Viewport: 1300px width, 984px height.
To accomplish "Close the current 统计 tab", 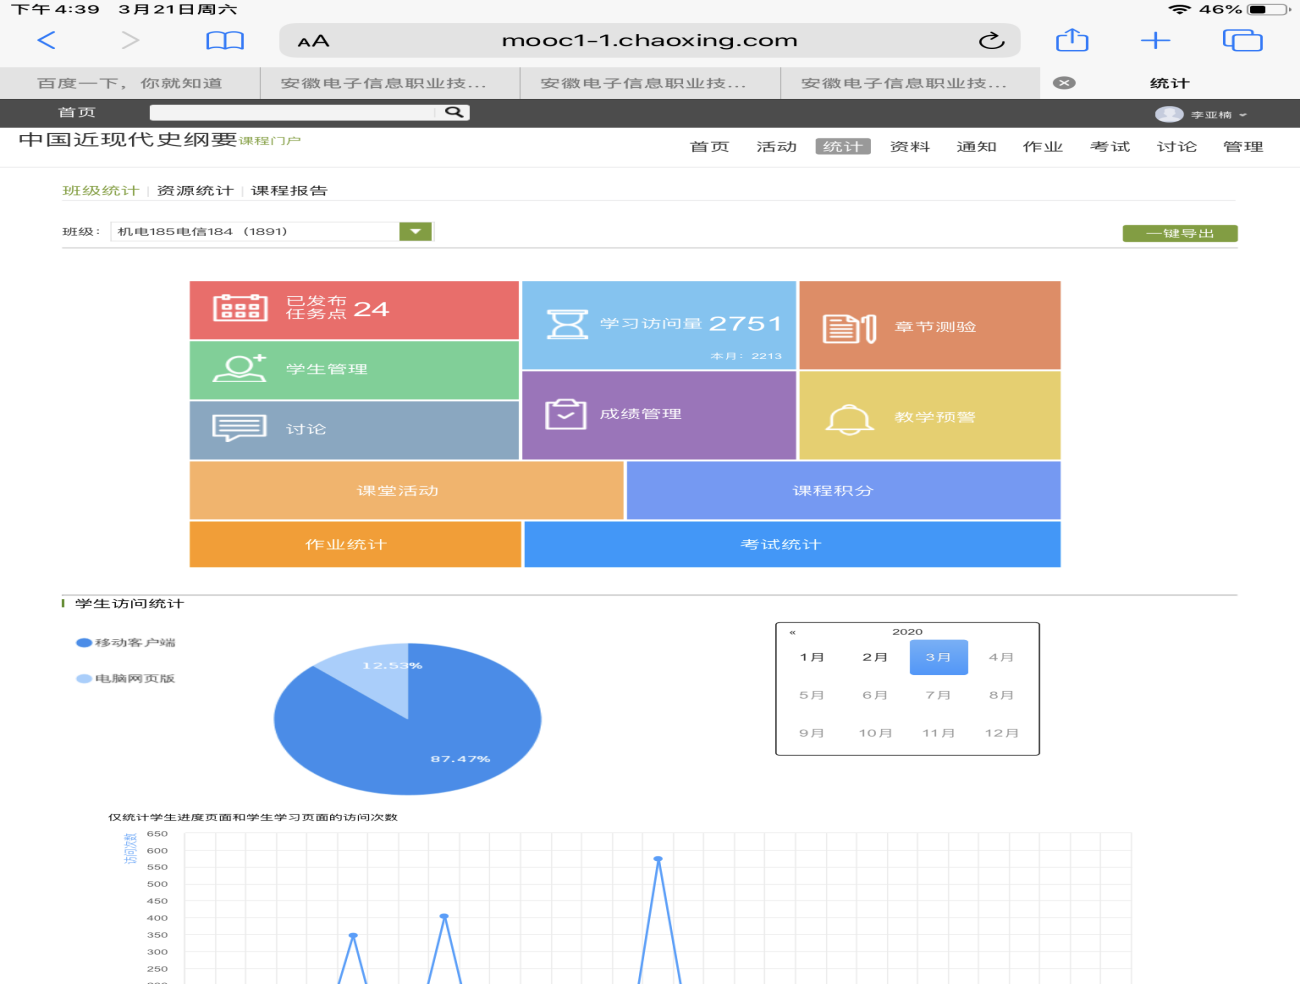I will [x=1065, y=83].
